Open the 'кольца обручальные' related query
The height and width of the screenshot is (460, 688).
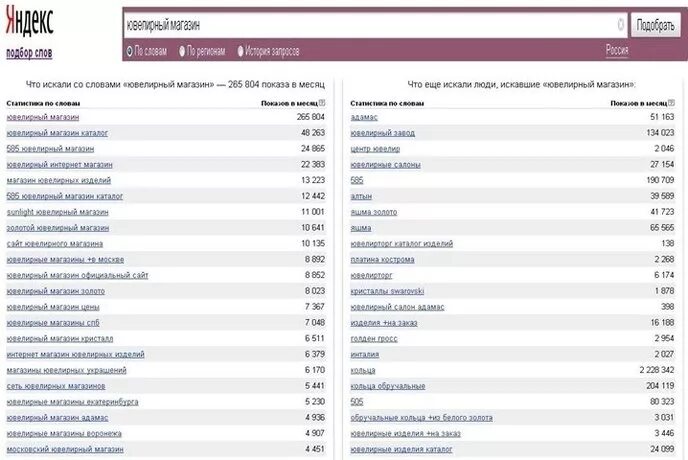point(388,386)
